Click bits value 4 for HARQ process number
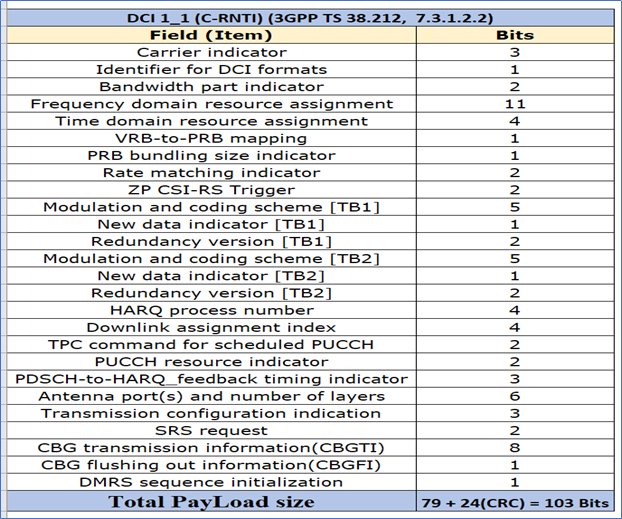 [x=515, y=310]
